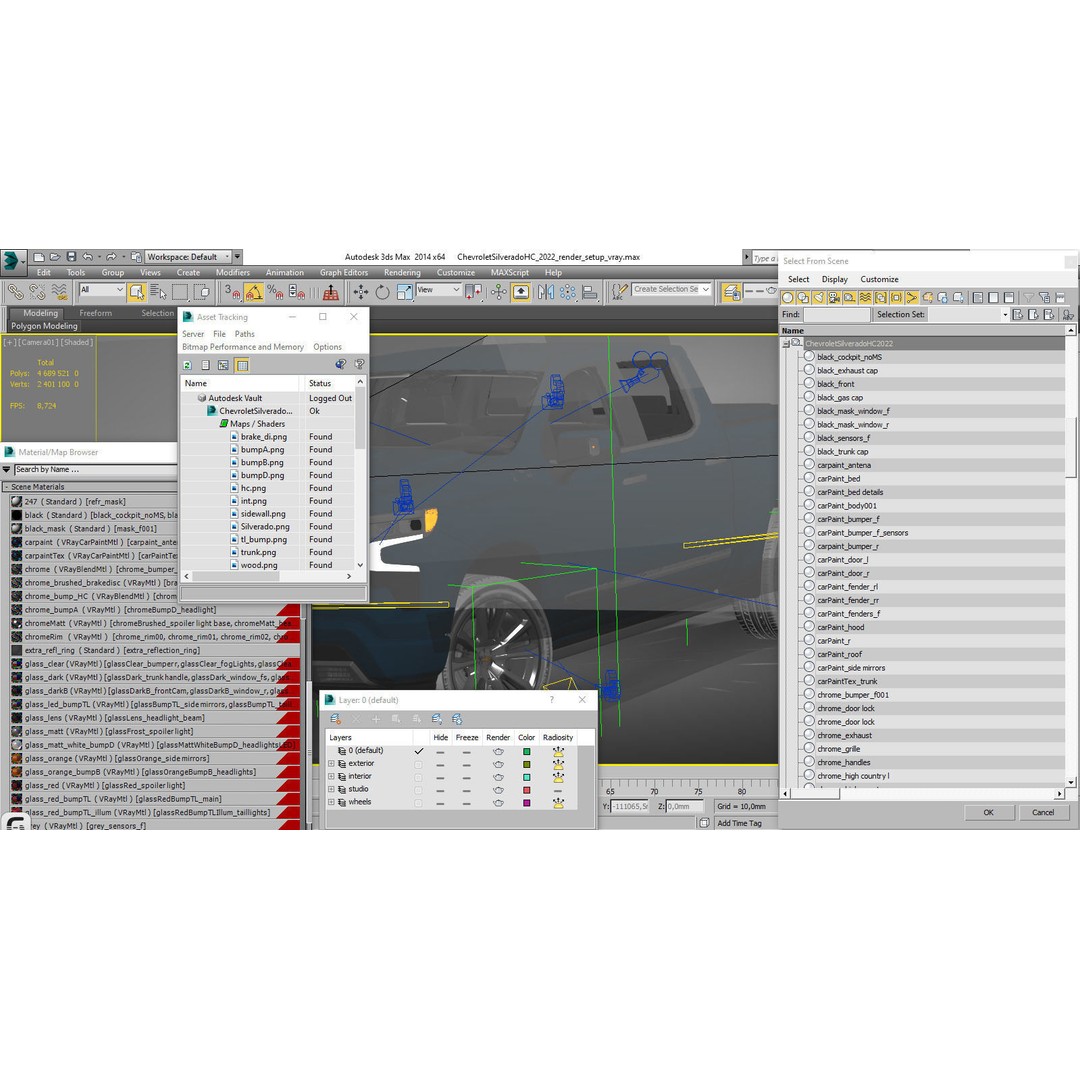1080x1080 pixels.
Task: Toggle Radiosity for wheels layer
Action: click(x=559, y=803)
